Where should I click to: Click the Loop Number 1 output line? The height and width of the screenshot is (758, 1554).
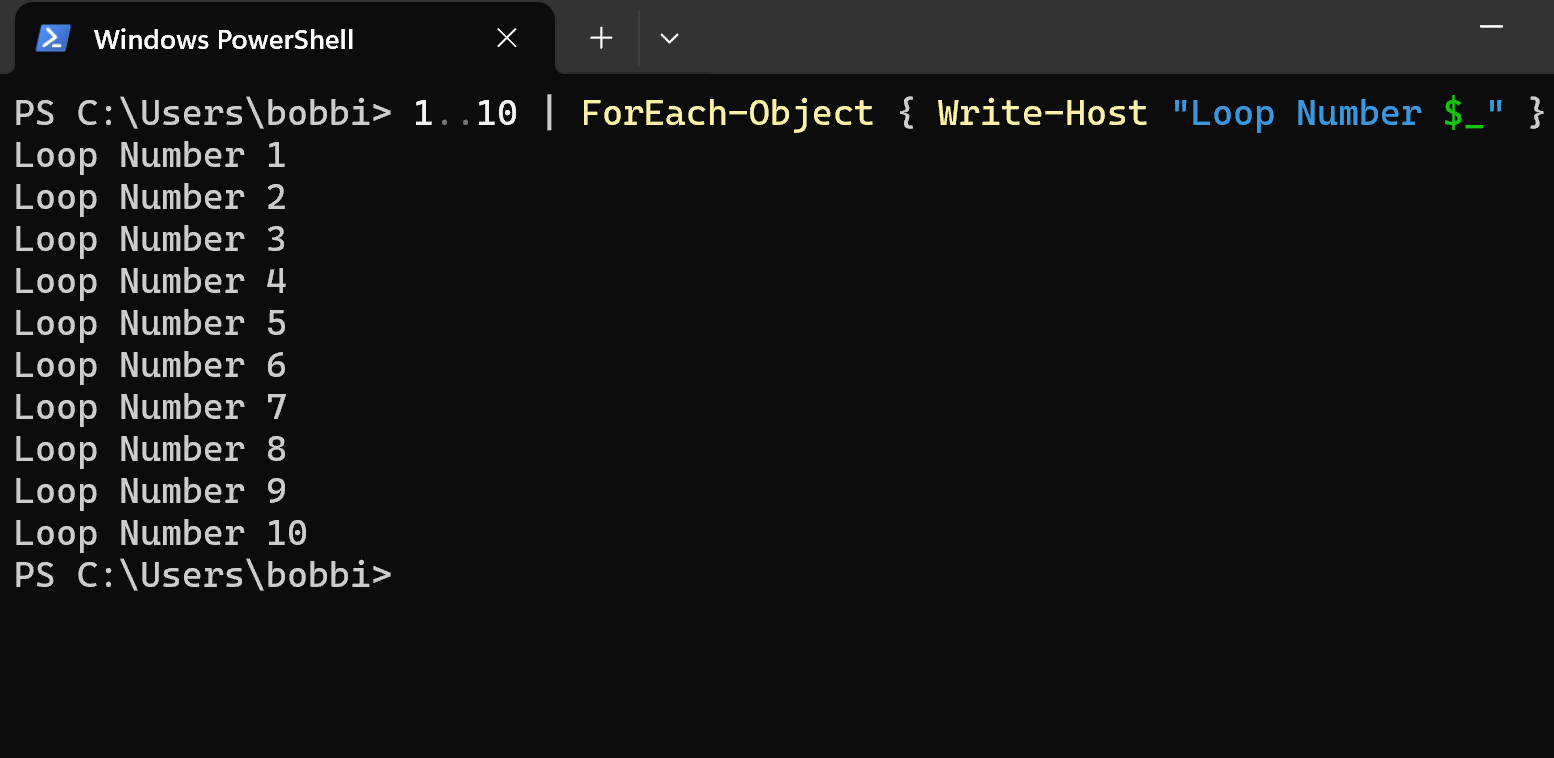click(x=149, y=154)
